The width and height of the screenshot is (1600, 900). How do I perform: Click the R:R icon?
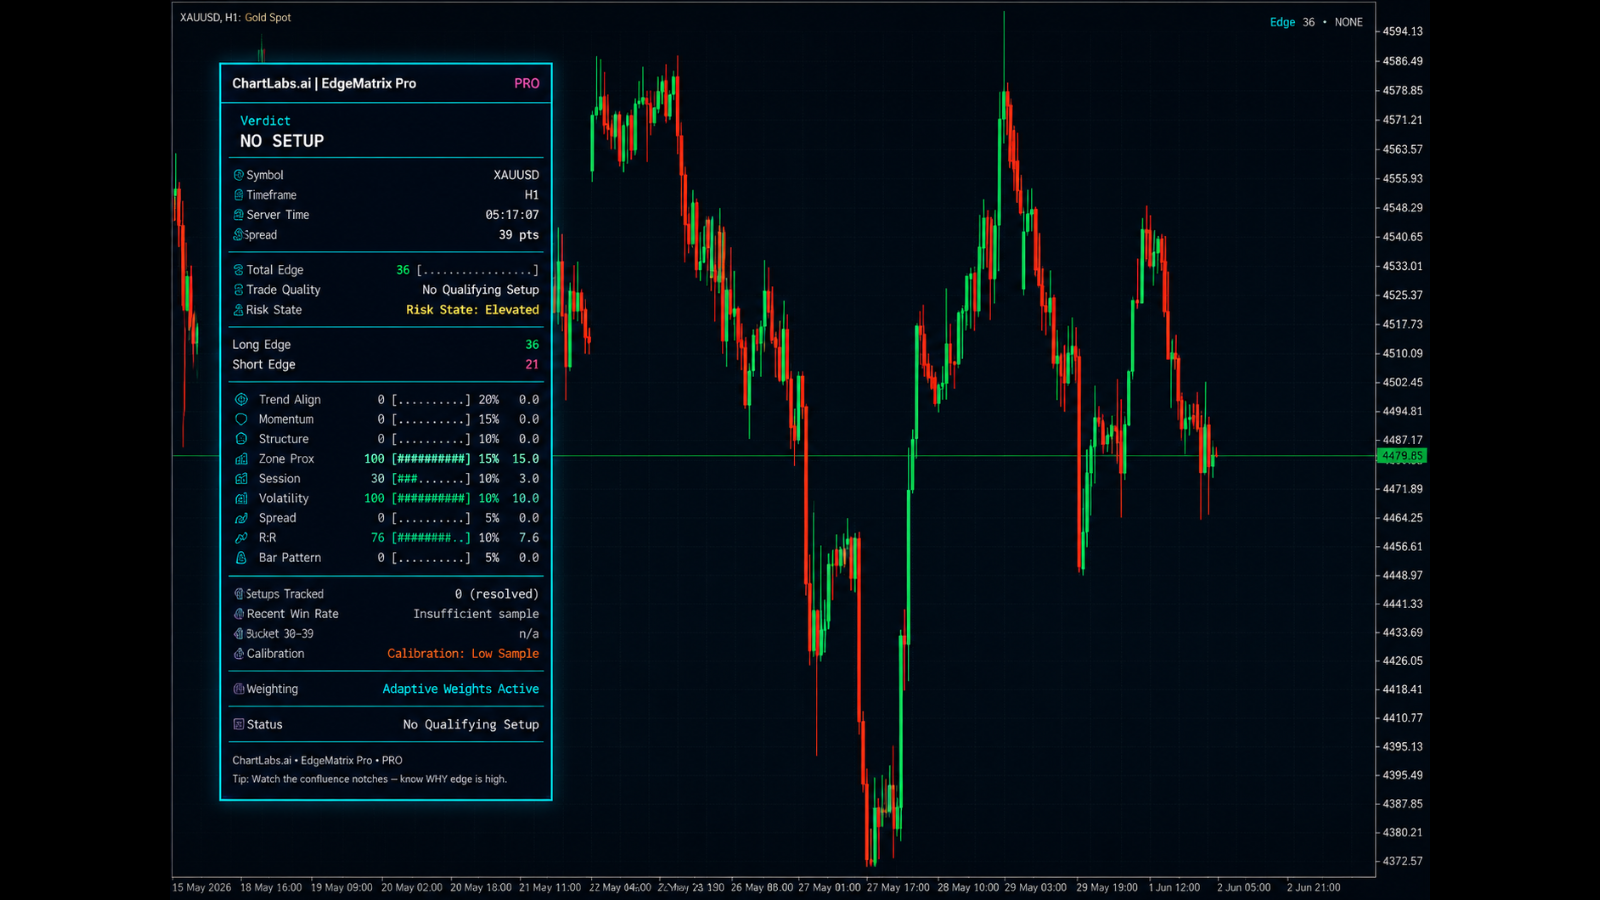[x=241, y=538]
